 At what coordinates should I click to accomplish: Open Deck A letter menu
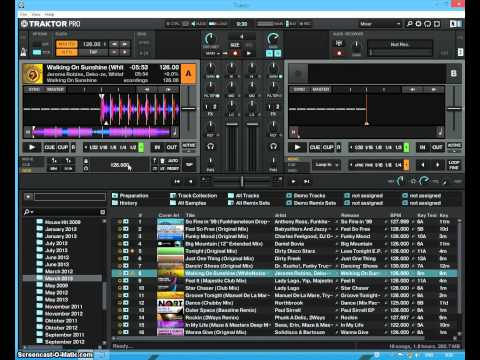tap(188, 74)
